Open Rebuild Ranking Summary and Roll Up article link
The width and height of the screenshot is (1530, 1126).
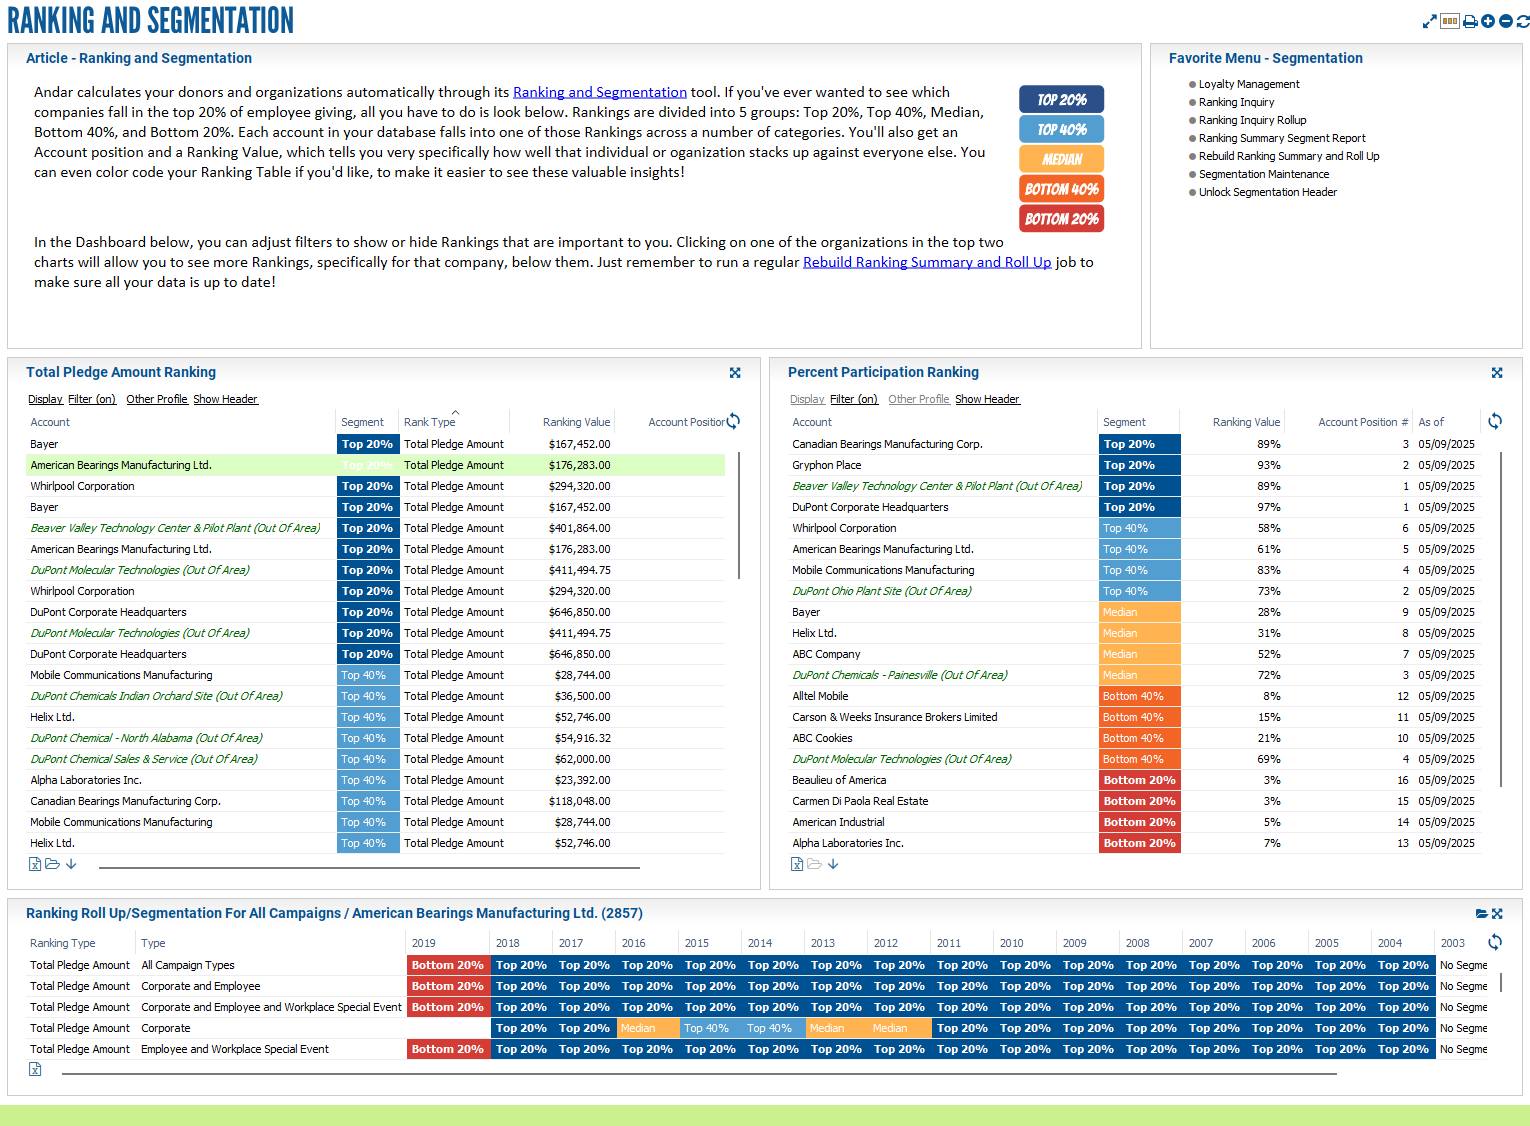(x=927, y=262)
